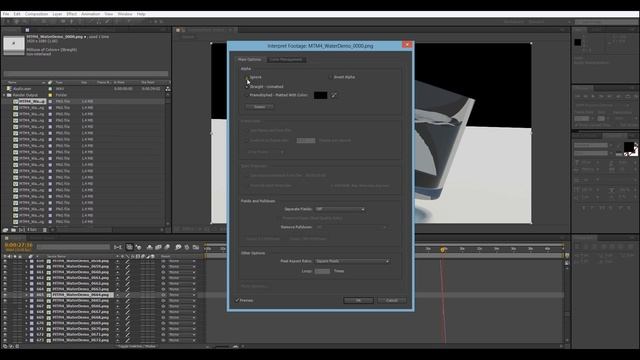Select Straight - Unmatted alpha option
Screen dimensions: 640x360
tap(247, 87)
